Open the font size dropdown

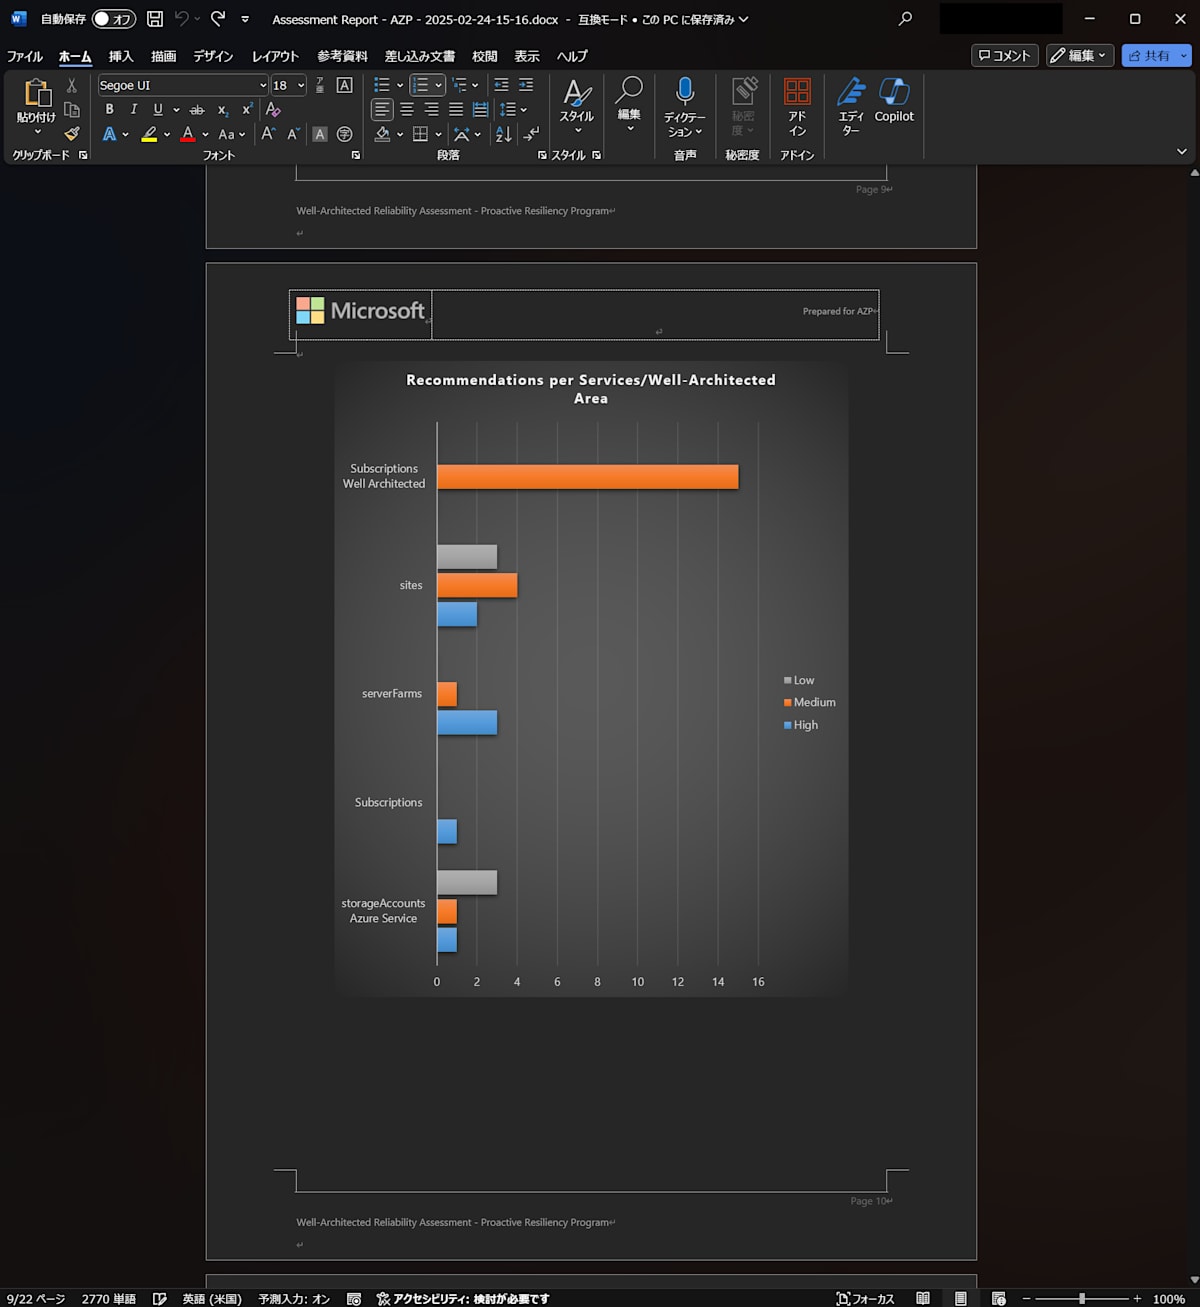300,85
